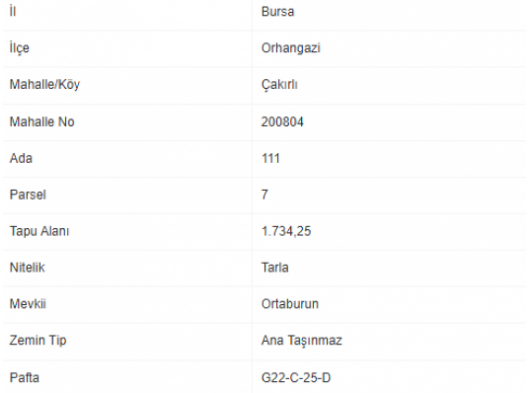This screenshot has height=393, width=530.
Task: Click the Mahalle/Köy row label
Action: pos(45,84)
